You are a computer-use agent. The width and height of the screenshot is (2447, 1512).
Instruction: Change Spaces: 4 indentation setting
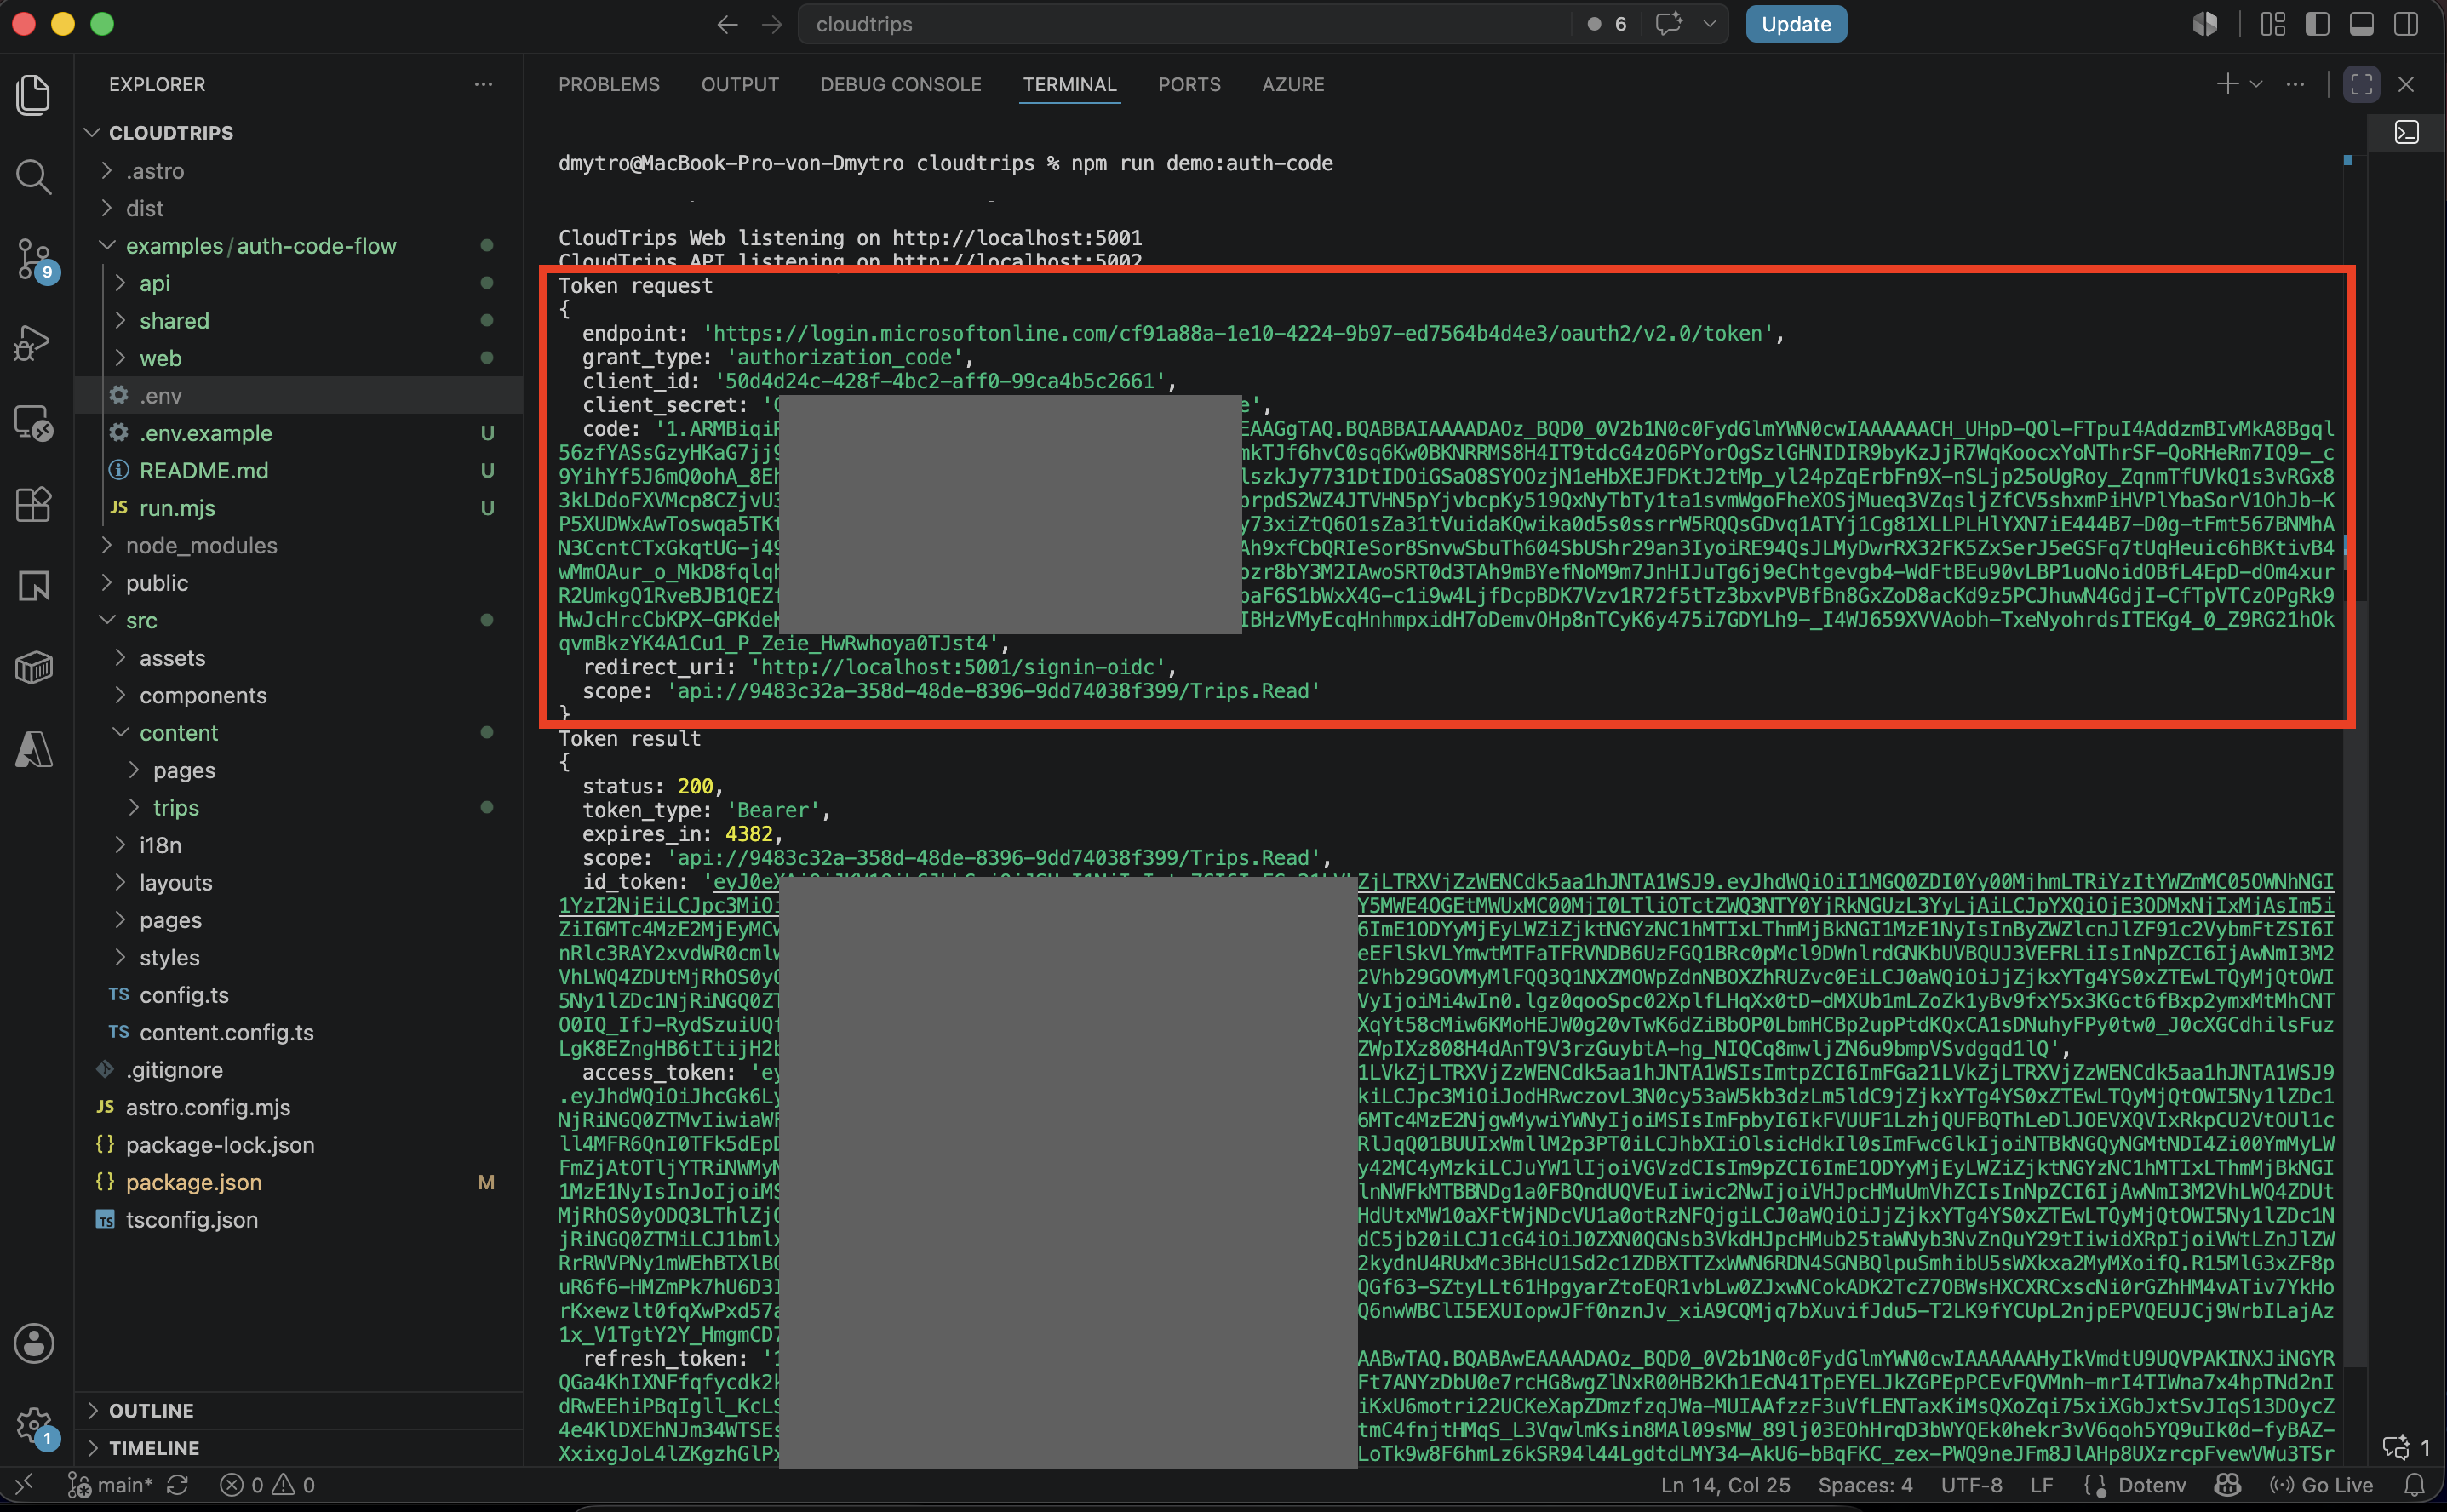tap(1865, 1485)
